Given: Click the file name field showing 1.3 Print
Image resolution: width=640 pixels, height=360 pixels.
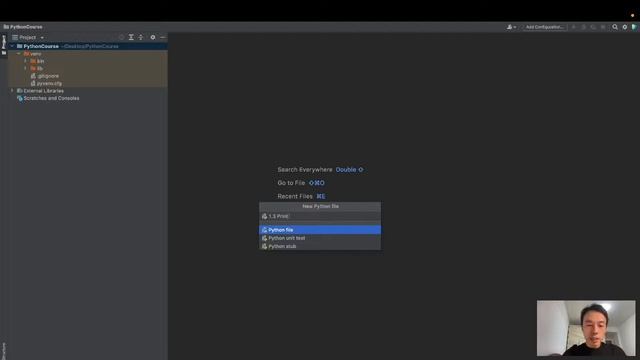Looking at the screenshot, I should coord(320,216).
